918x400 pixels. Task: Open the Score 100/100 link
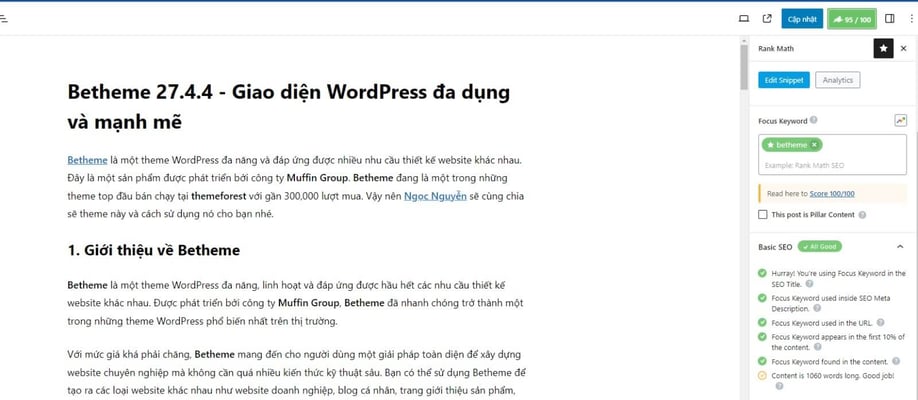[x=832, y=193]
